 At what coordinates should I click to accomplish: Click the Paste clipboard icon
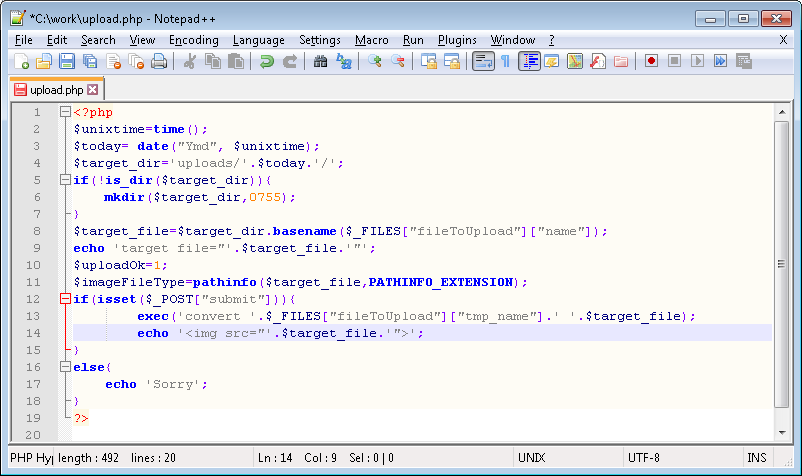tap(236, 61)
